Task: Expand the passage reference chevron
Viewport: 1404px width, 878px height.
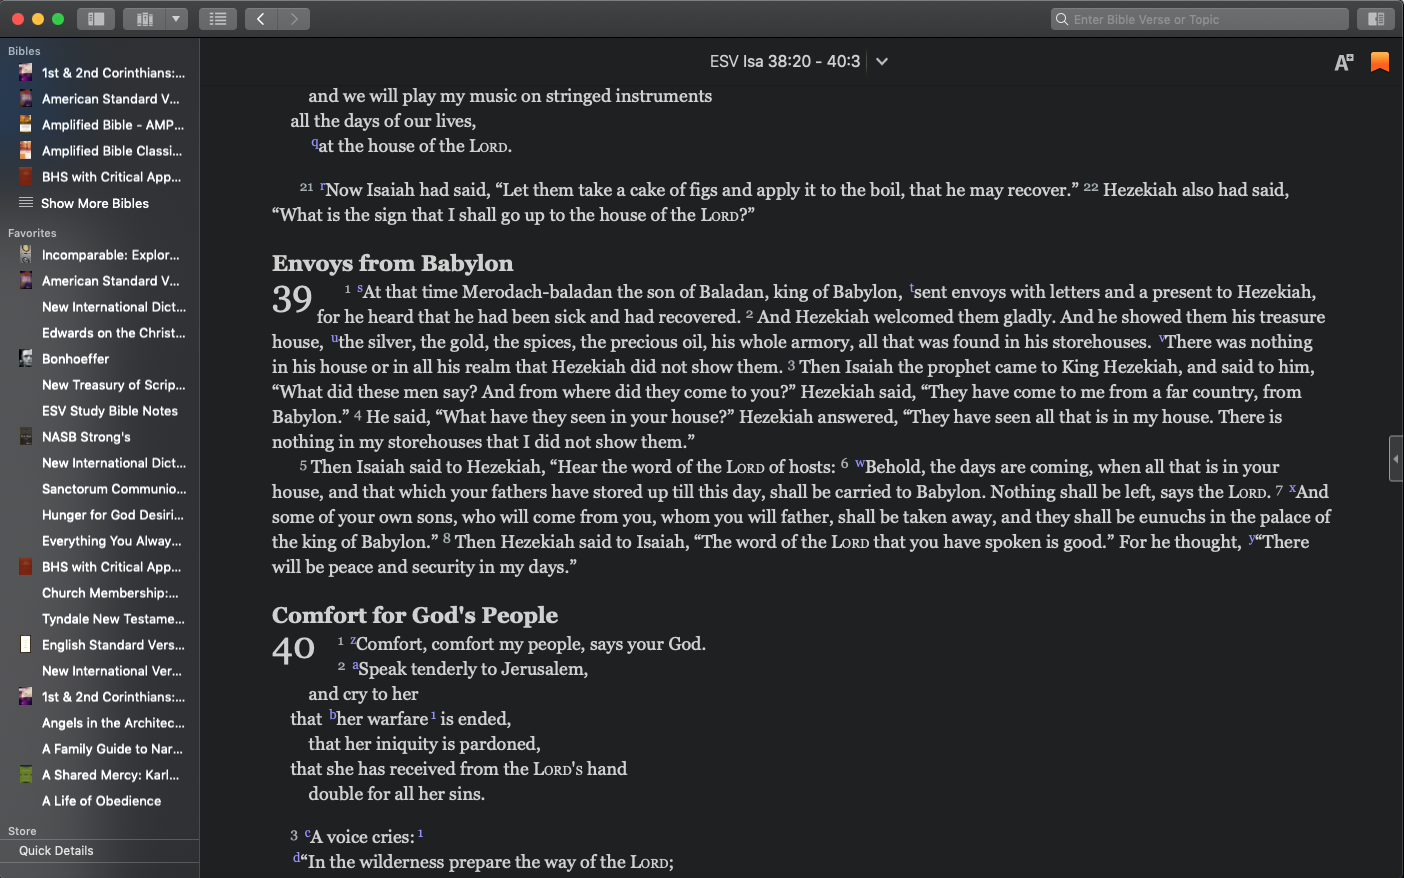Action: click(x=882, y=61)
